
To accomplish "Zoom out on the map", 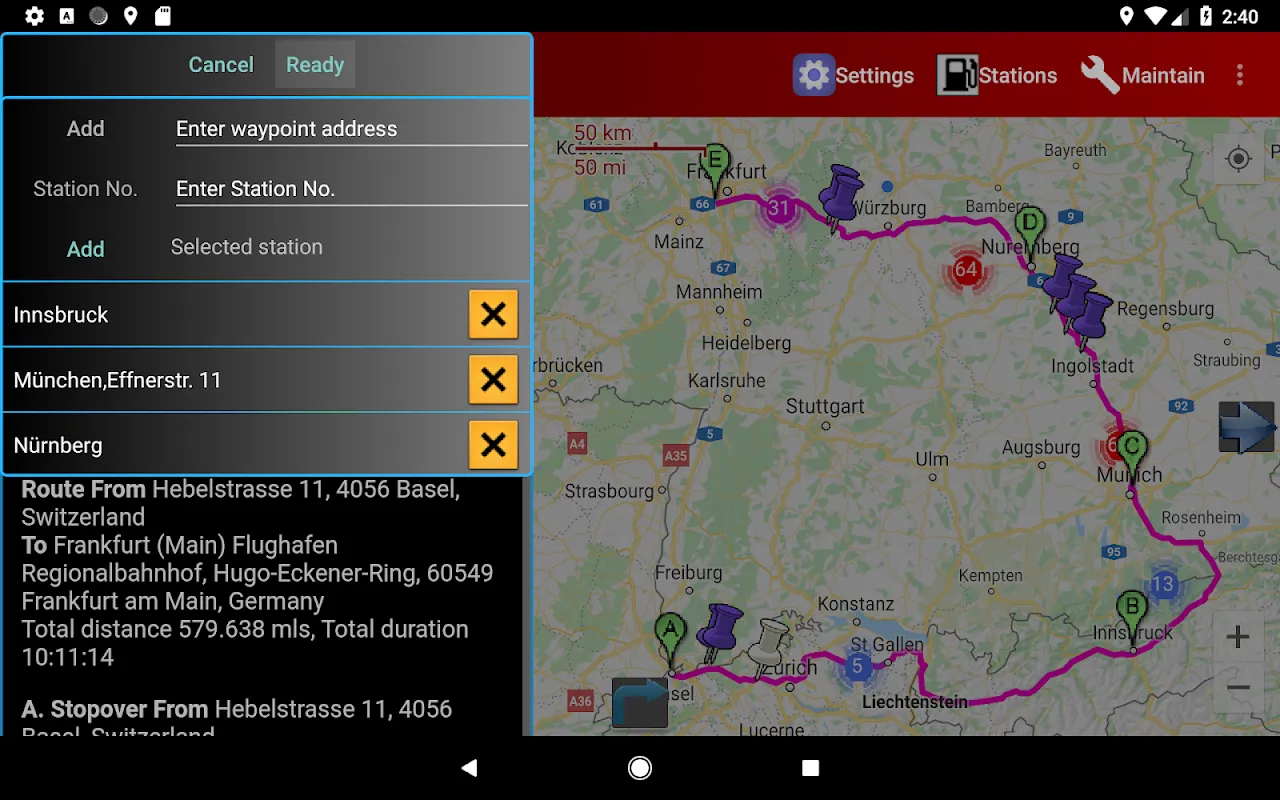I will [1238, 688].
